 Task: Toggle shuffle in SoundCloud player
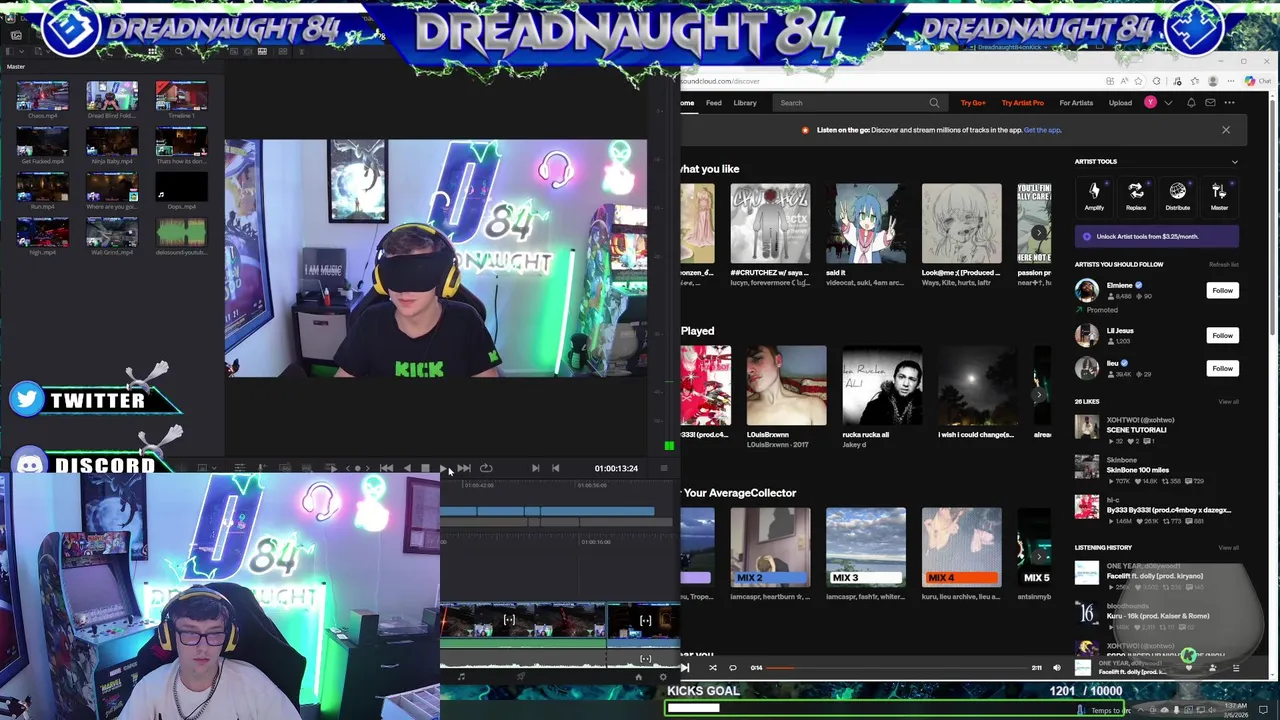[712, 667]
